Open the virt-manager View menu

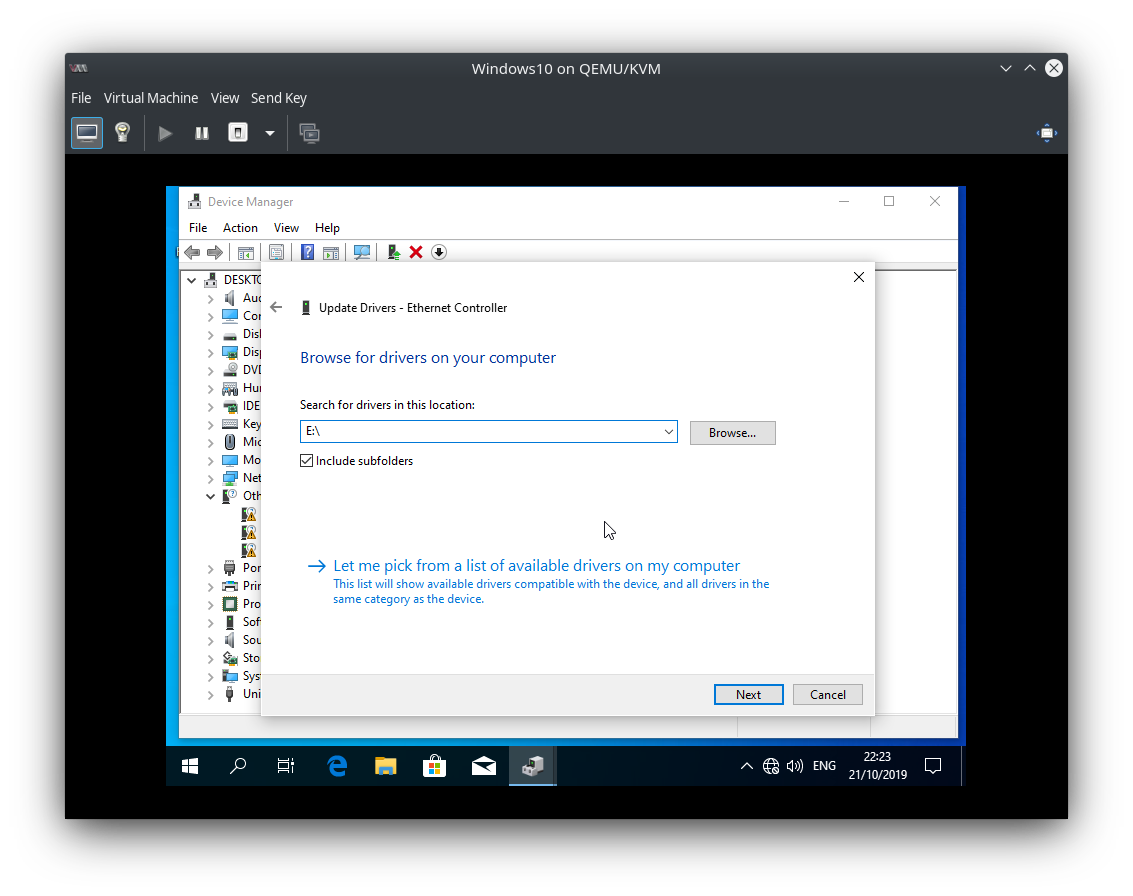225,98
